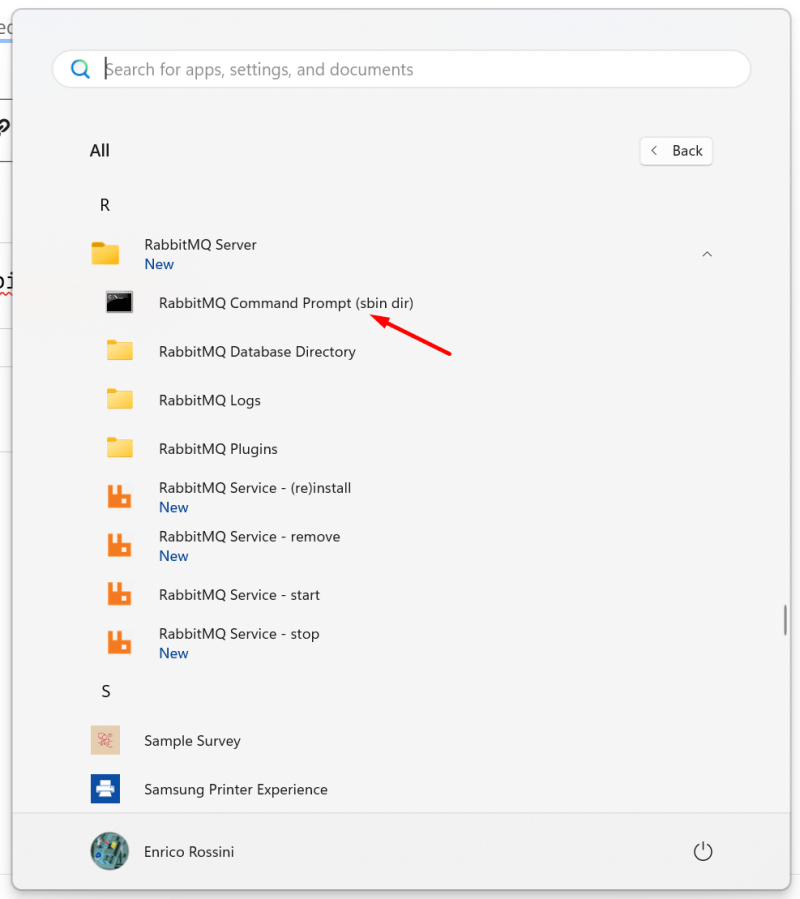800x899 pixels.
Task: Run RabbitMQ Service - stop
Action: point(239,634)
